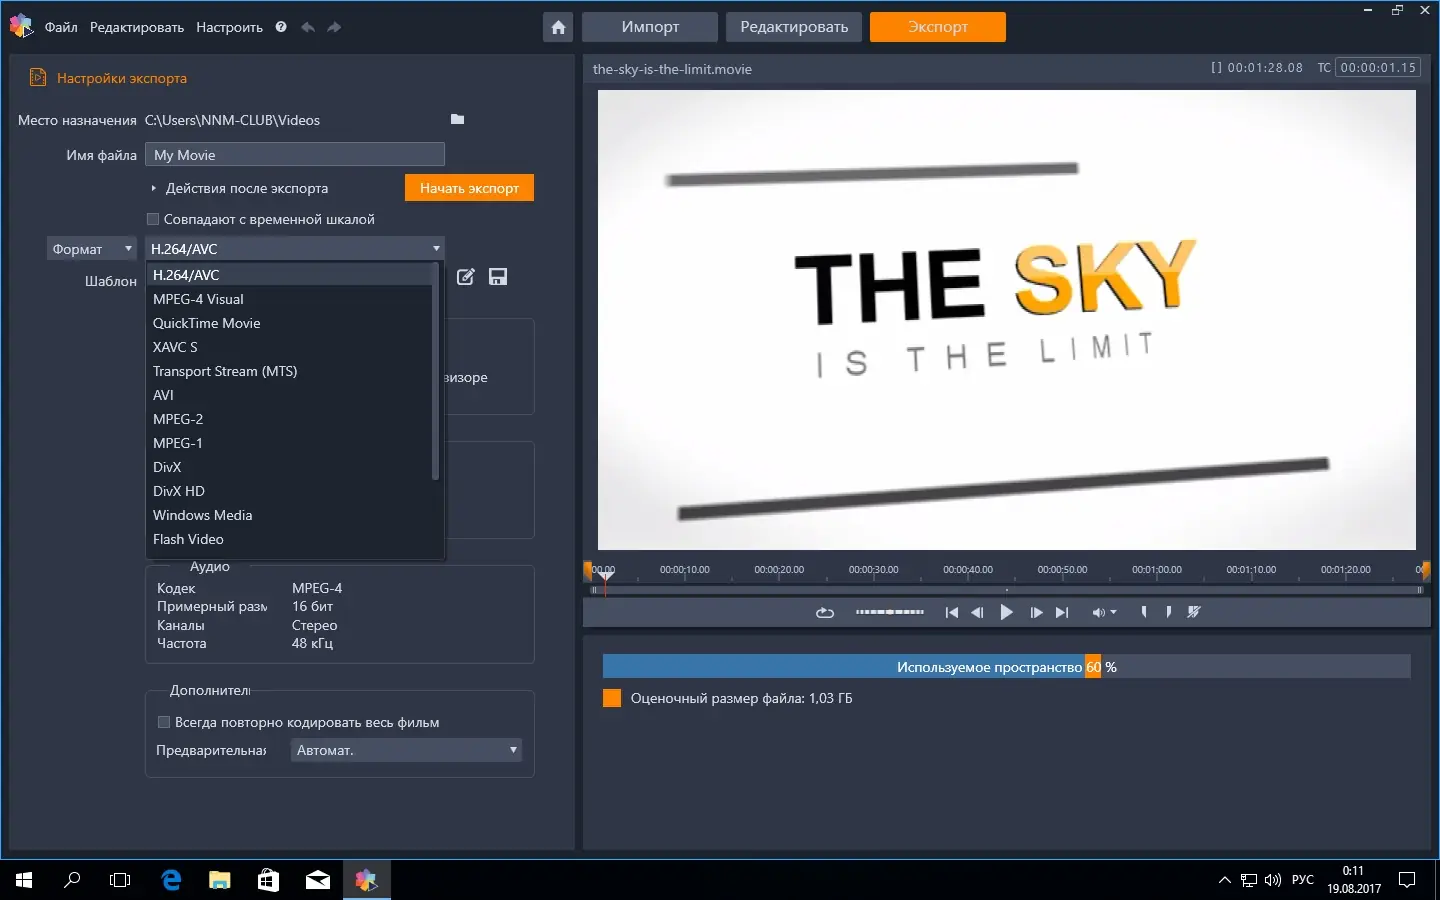
Task: Open the Файл menu
Action: coord(61,27)
